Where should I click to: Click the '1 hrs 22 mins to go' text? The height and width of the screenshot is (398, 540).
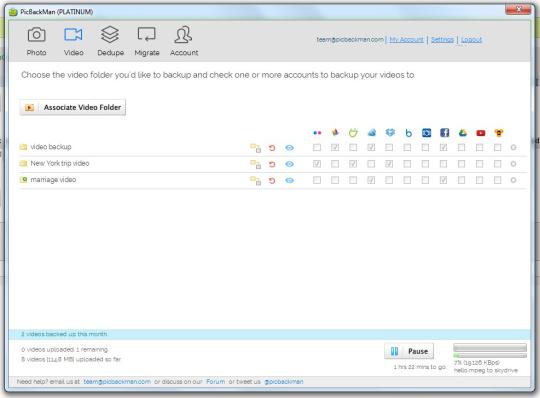coord(420,367)
